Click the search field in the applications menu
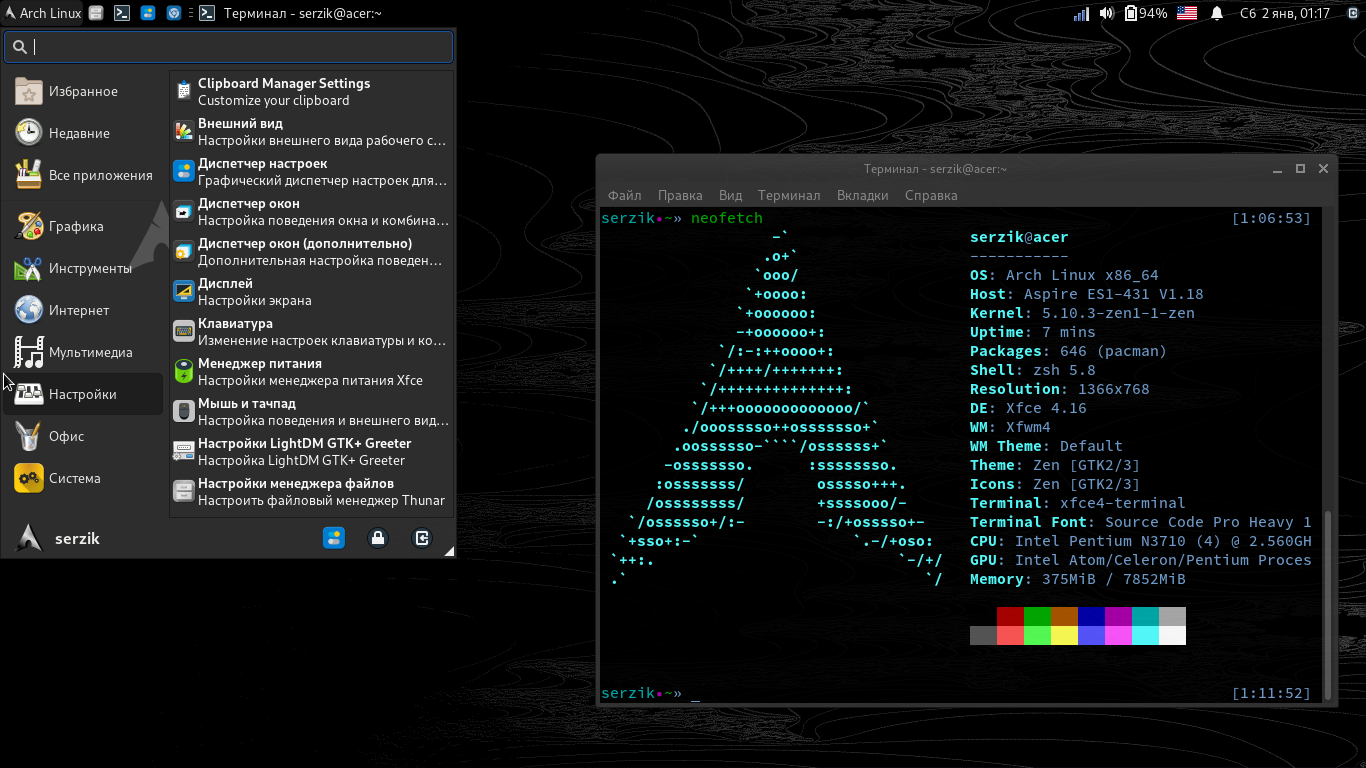 (x=228, y=46)
